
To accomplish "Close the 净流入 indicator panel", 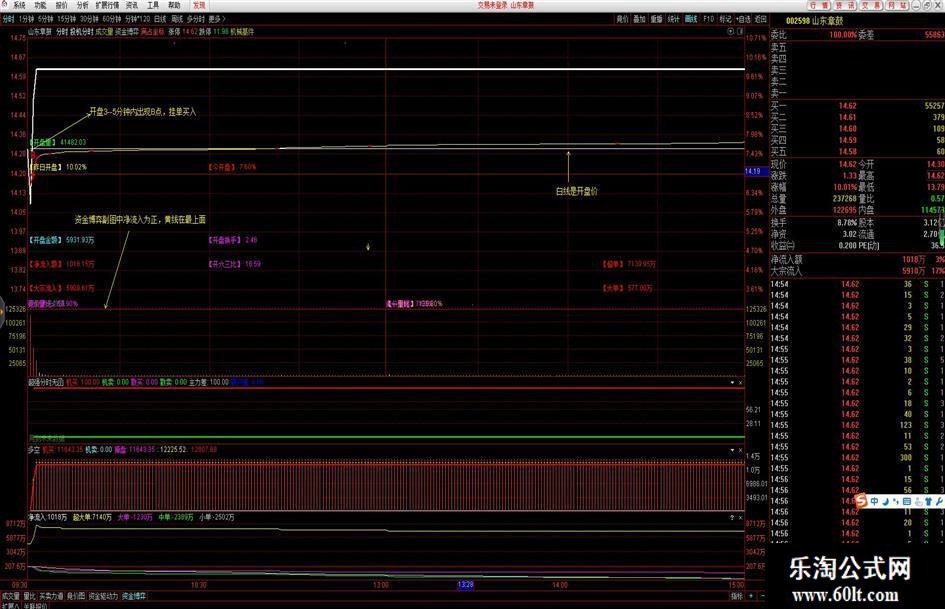I will pyautogui.click(x=741, y=517).
